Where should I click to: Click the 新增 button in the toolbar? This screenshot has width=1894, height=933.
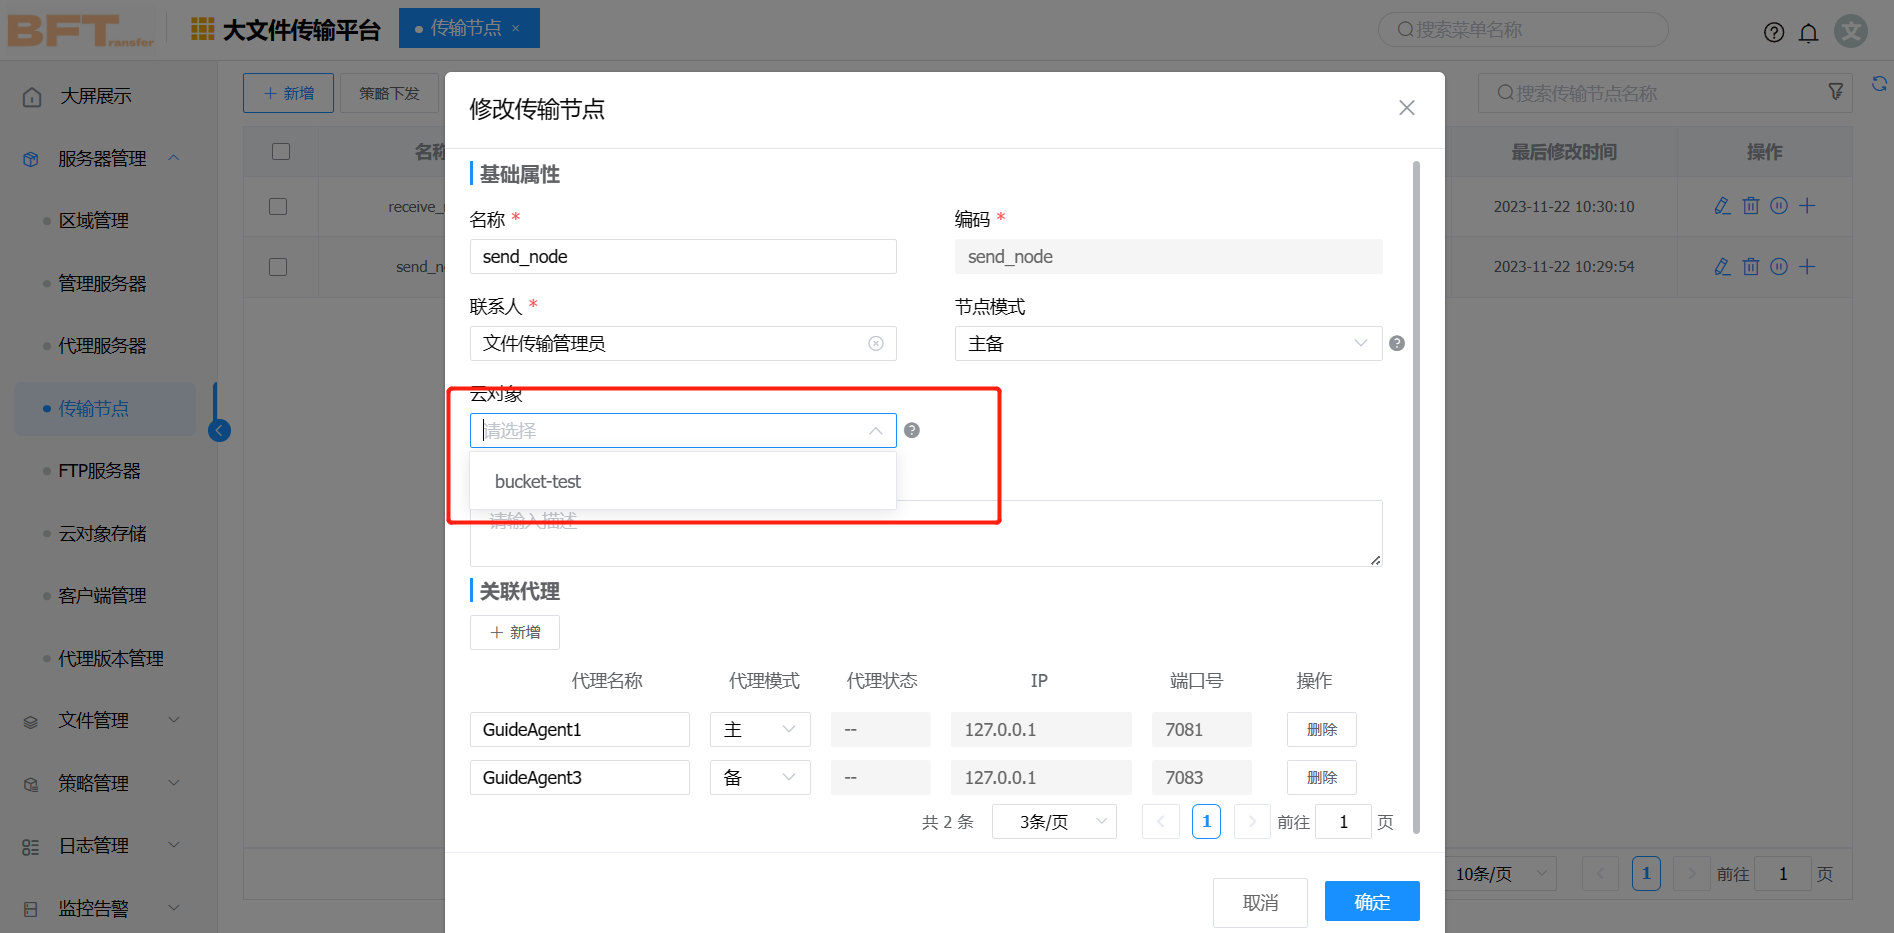(288, 93)
